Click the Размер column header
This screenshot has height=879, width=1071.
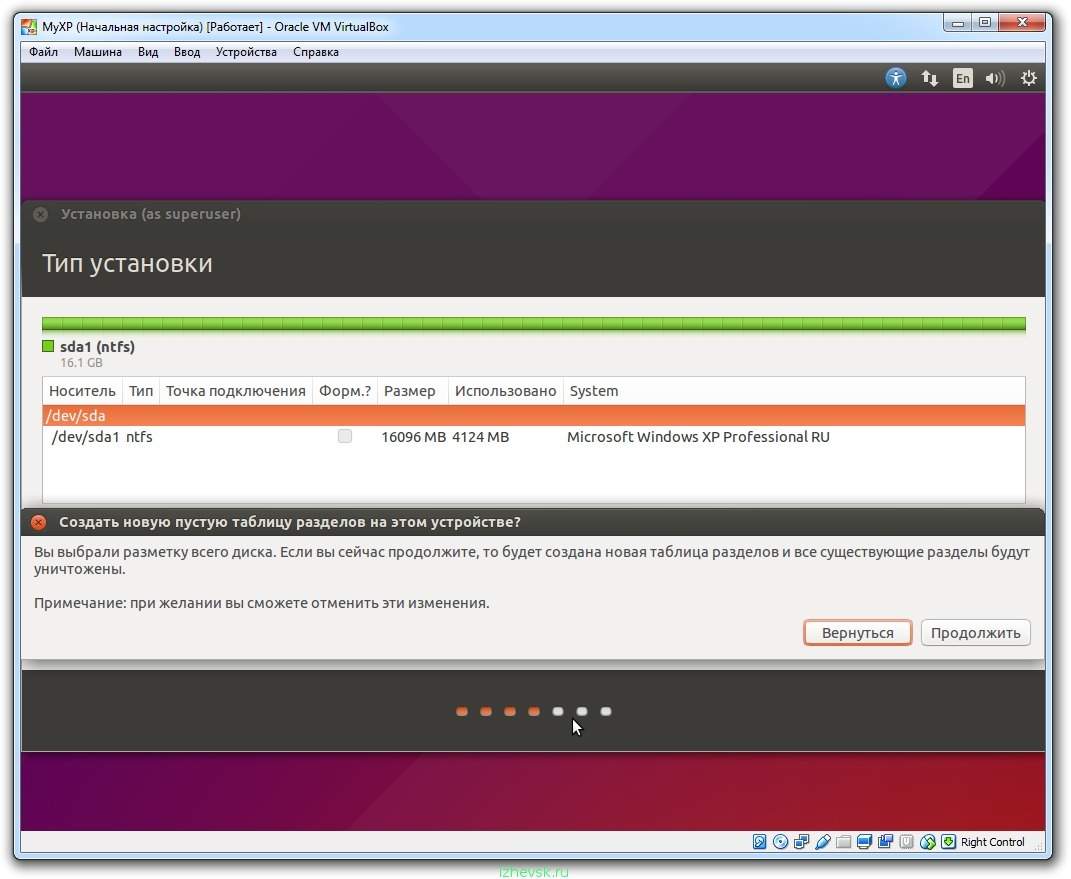(x=410, y=391)
